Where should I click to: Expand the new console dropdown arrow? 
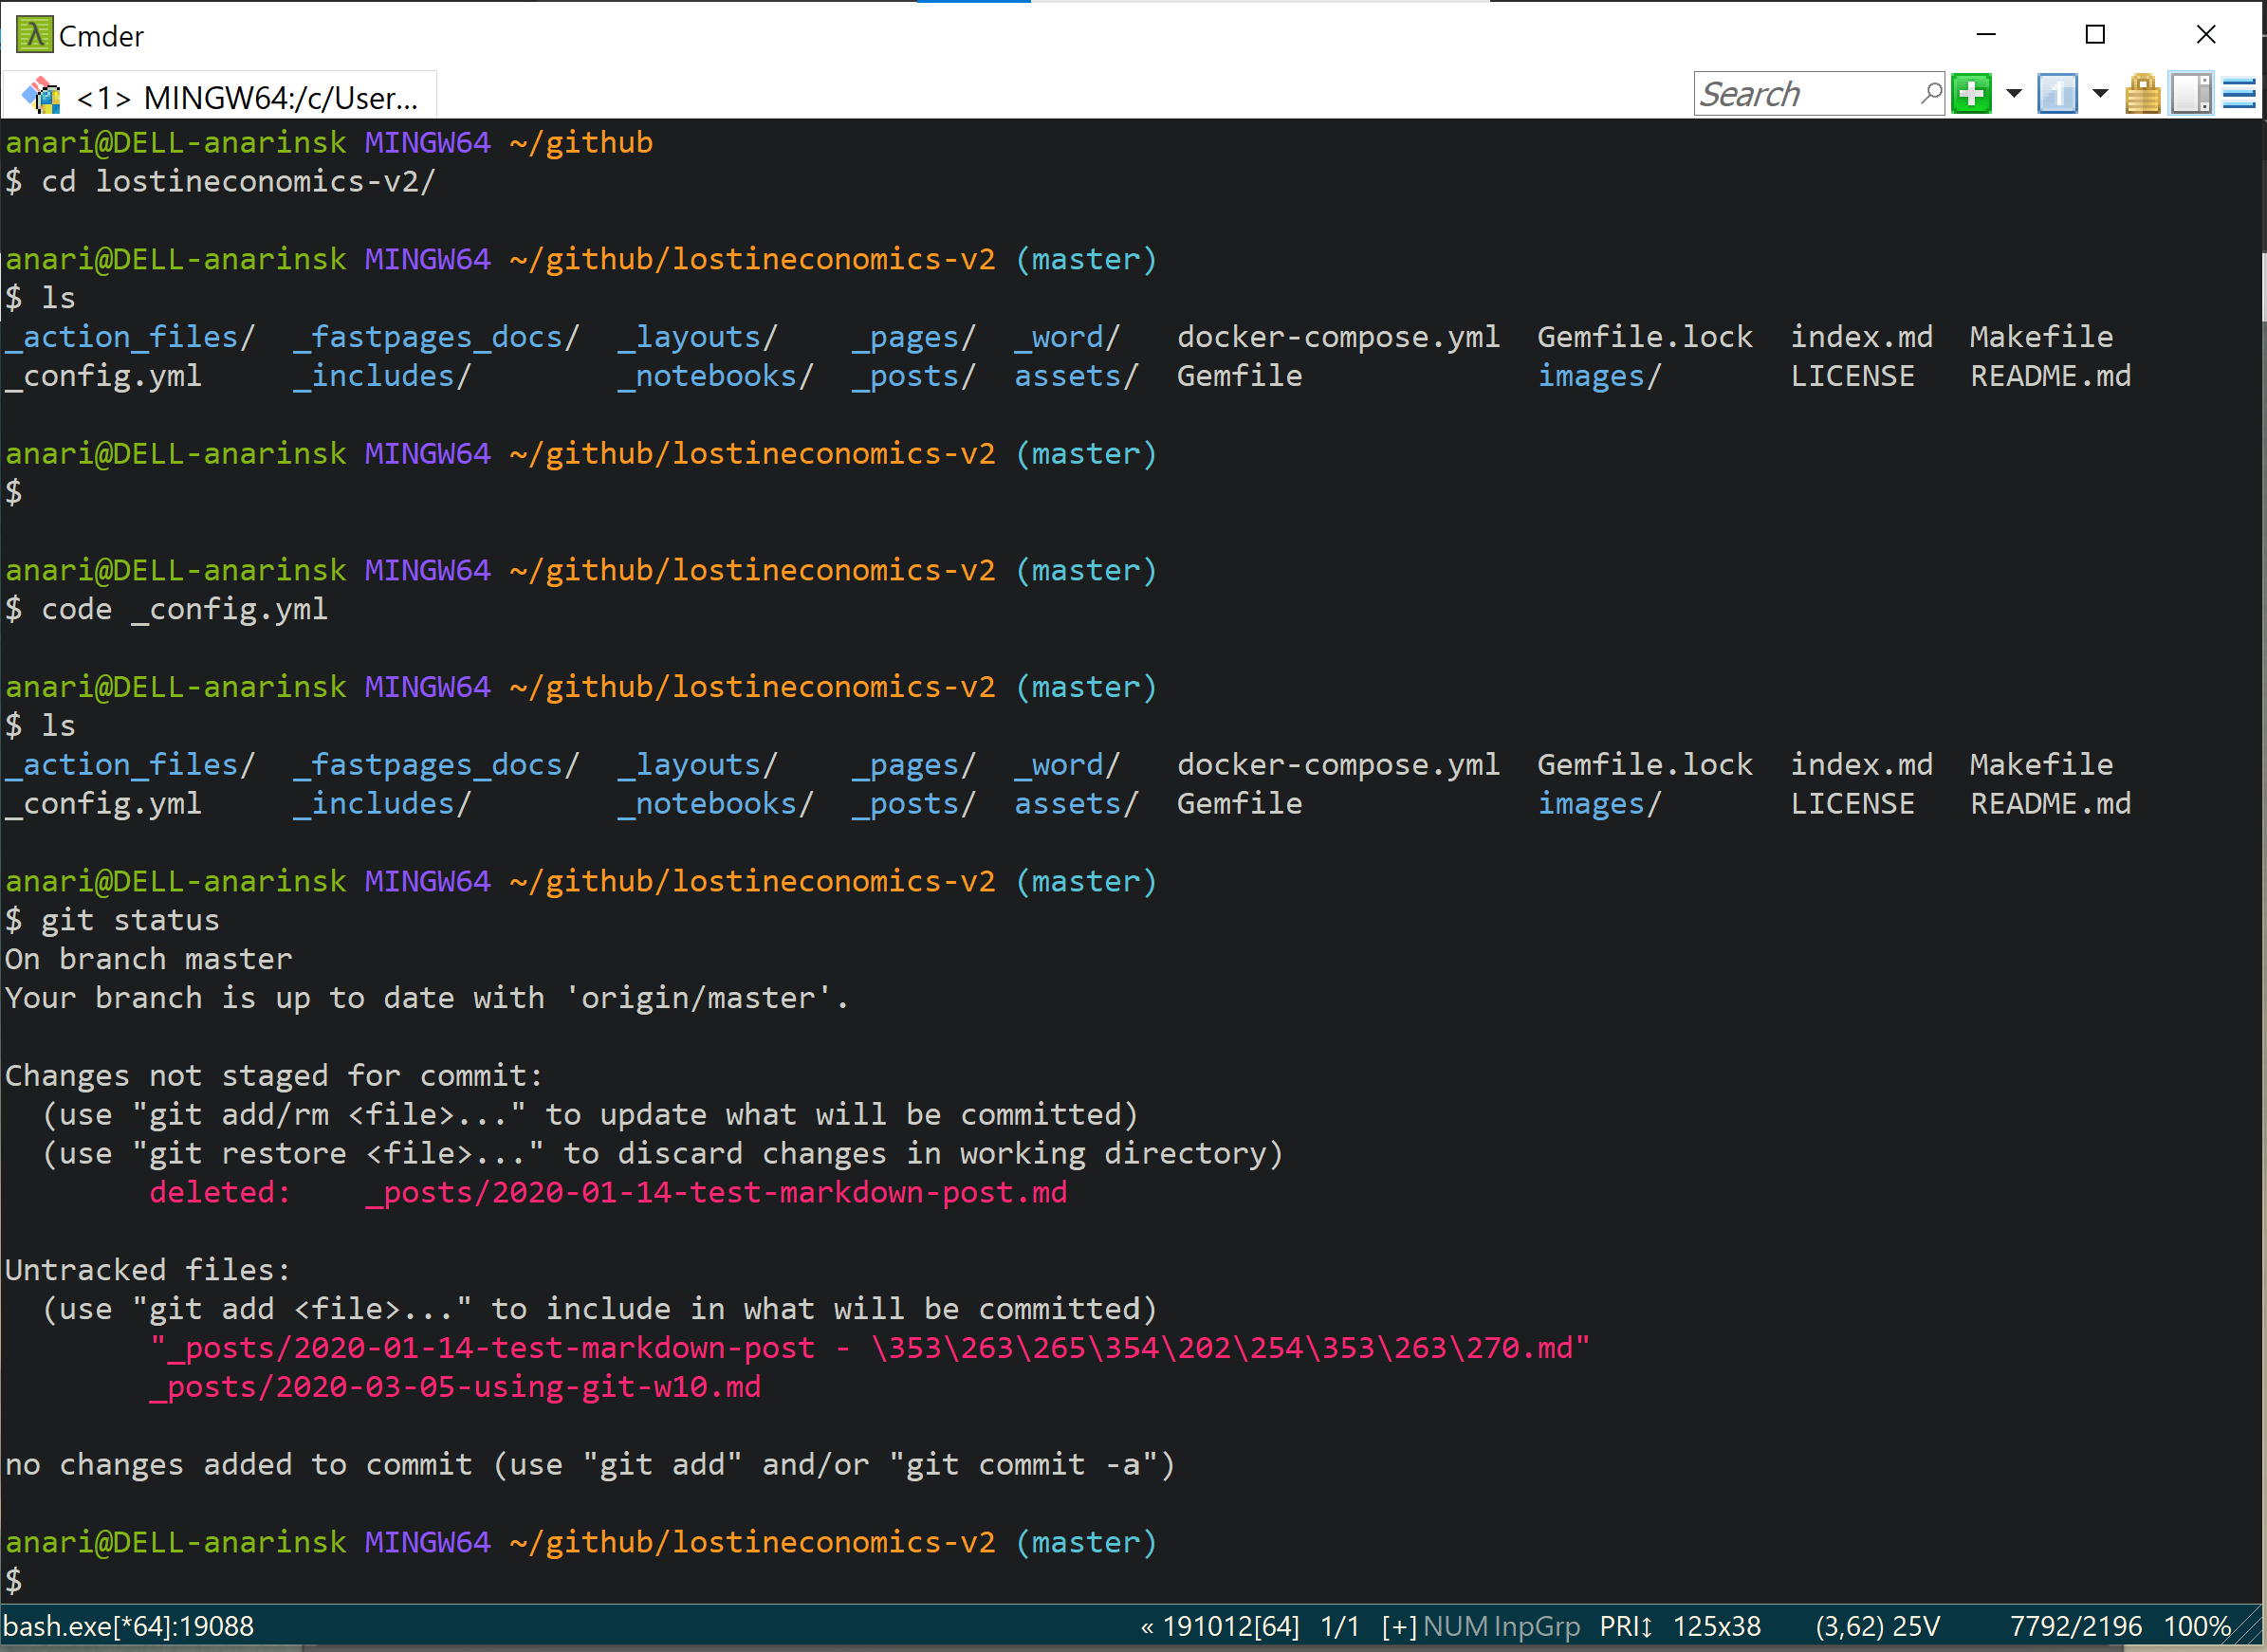(x=2014, y=95)
